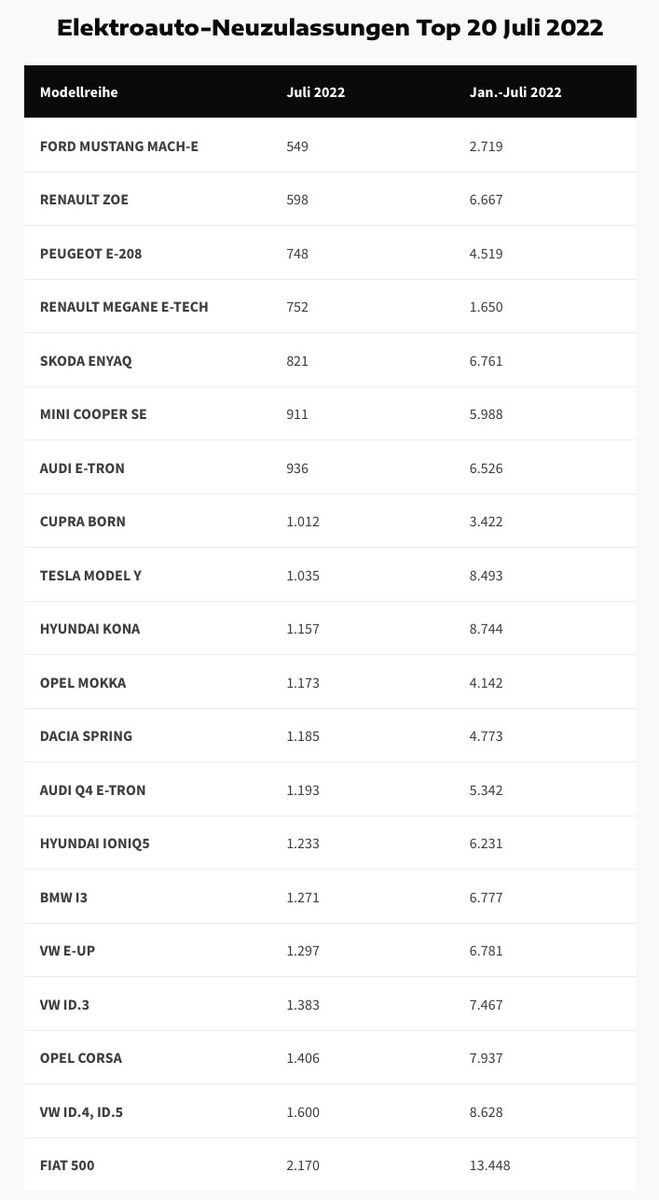Viewport: 659px width, 1200px height.
Task: Click the RENAULT MEGANE E-TECH cell
Action: [124, 307]
